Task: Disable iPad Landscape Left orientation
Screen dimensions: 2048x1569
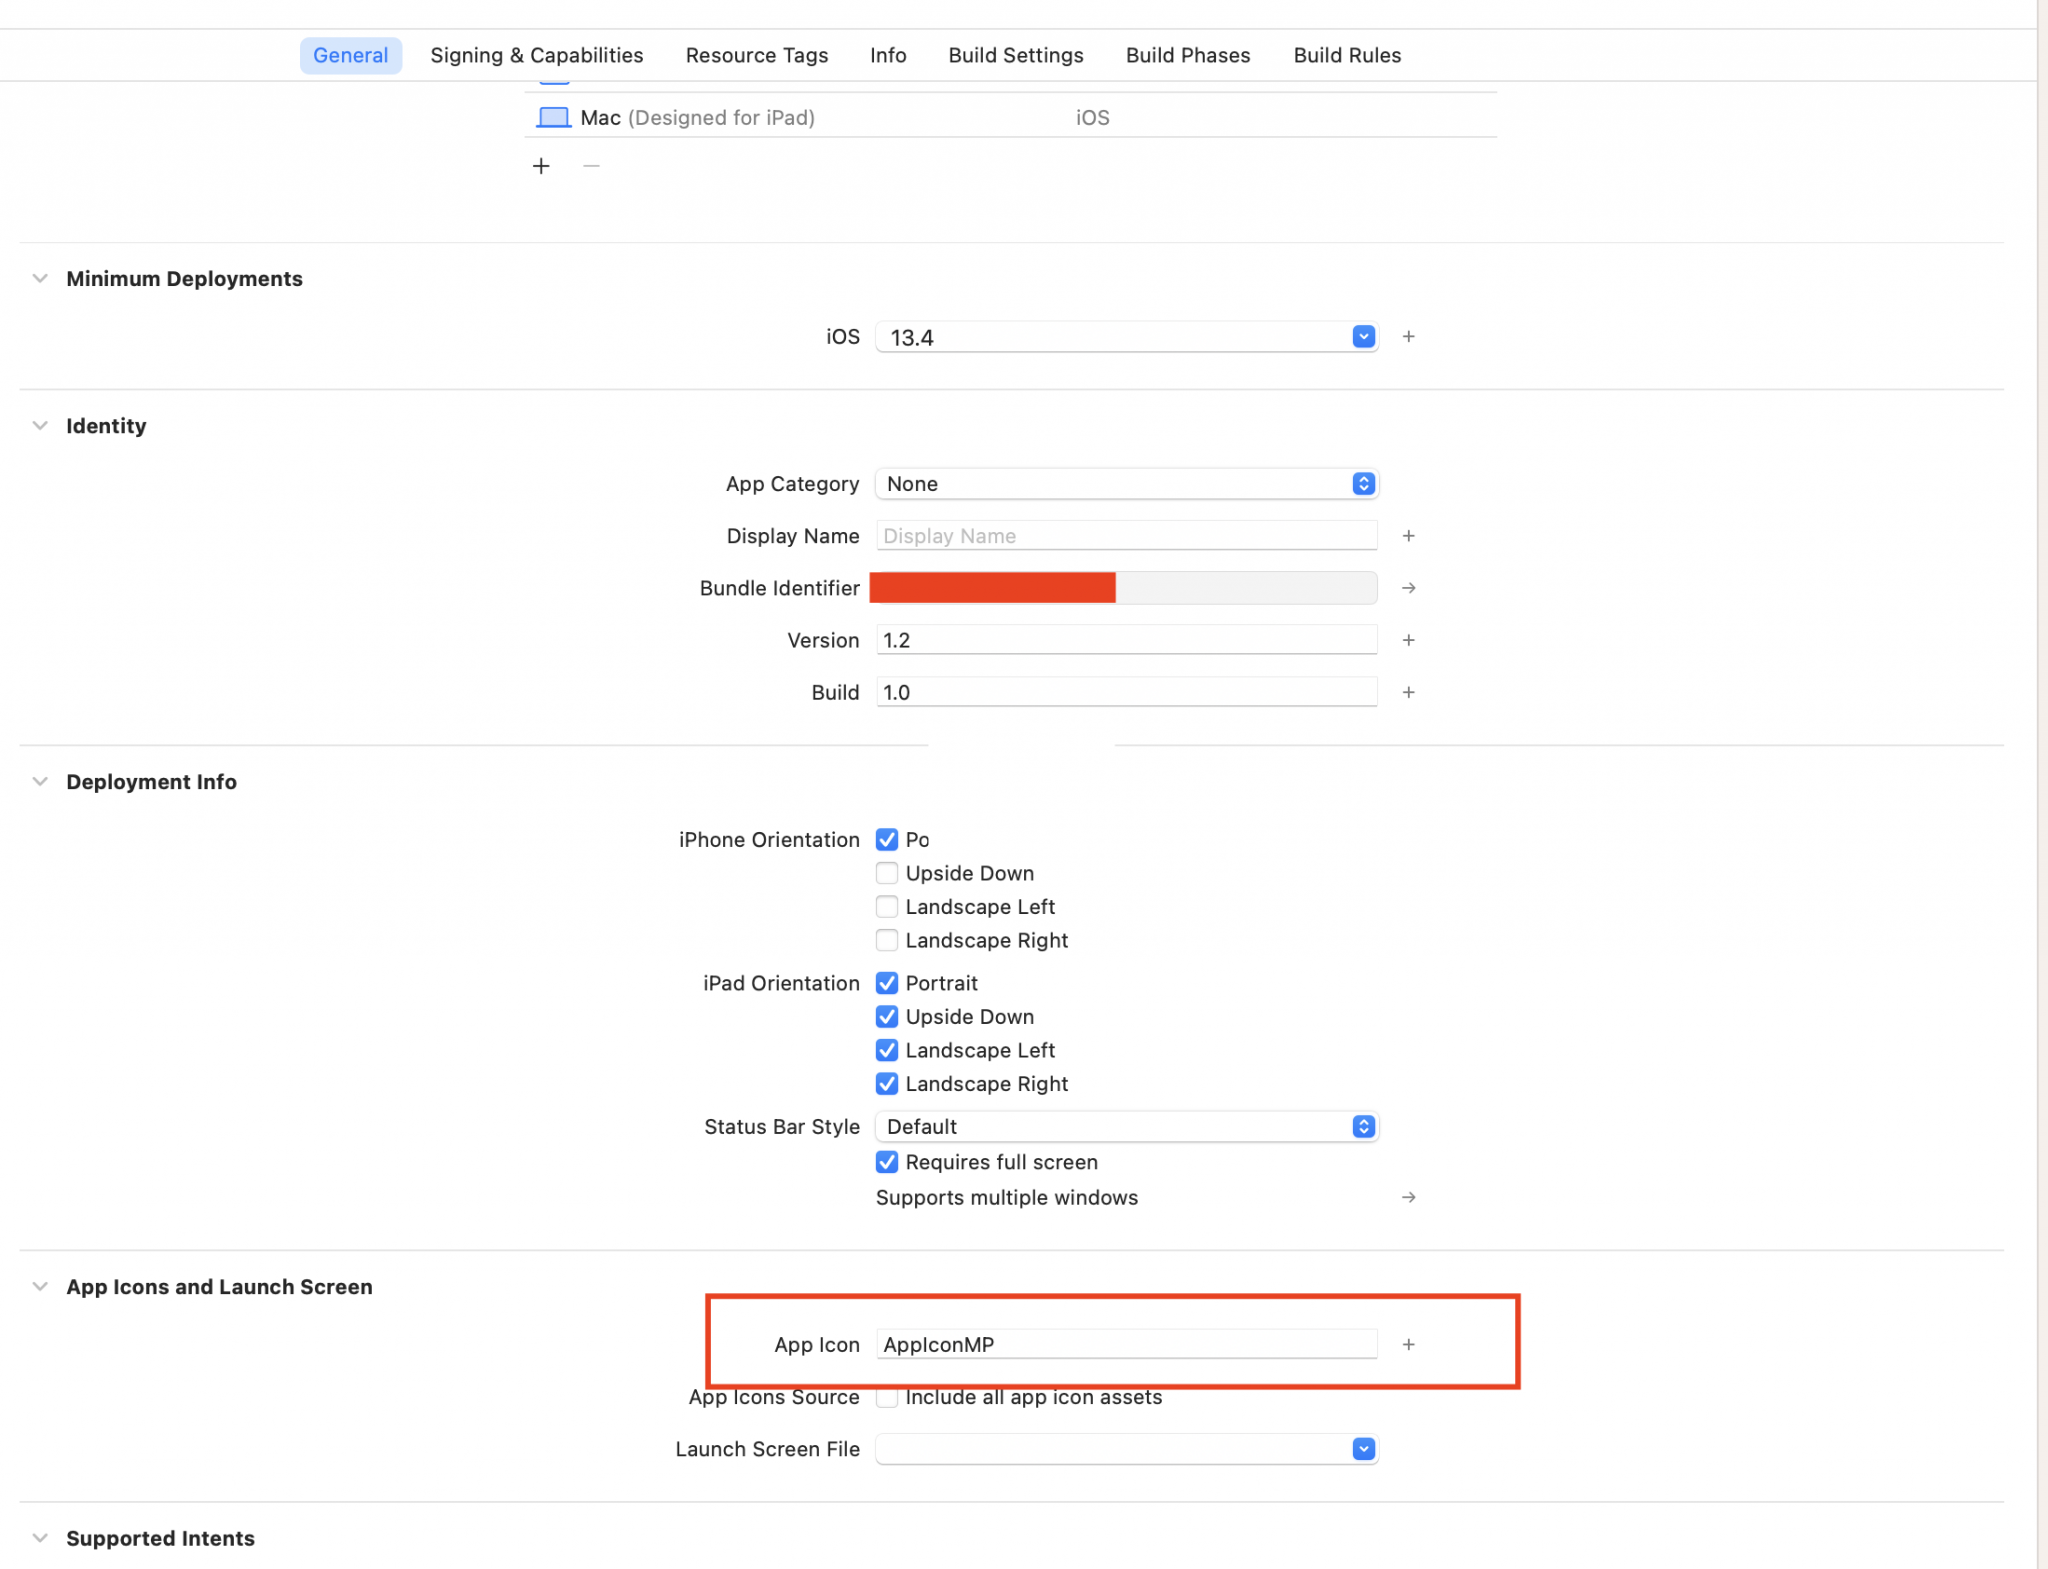Action: click(886, 1050)
